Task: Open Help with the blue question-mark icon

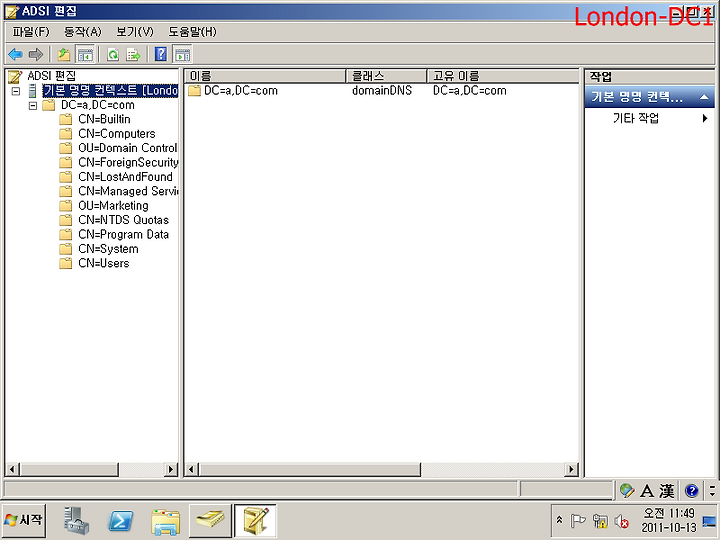Action: (161, 54)
